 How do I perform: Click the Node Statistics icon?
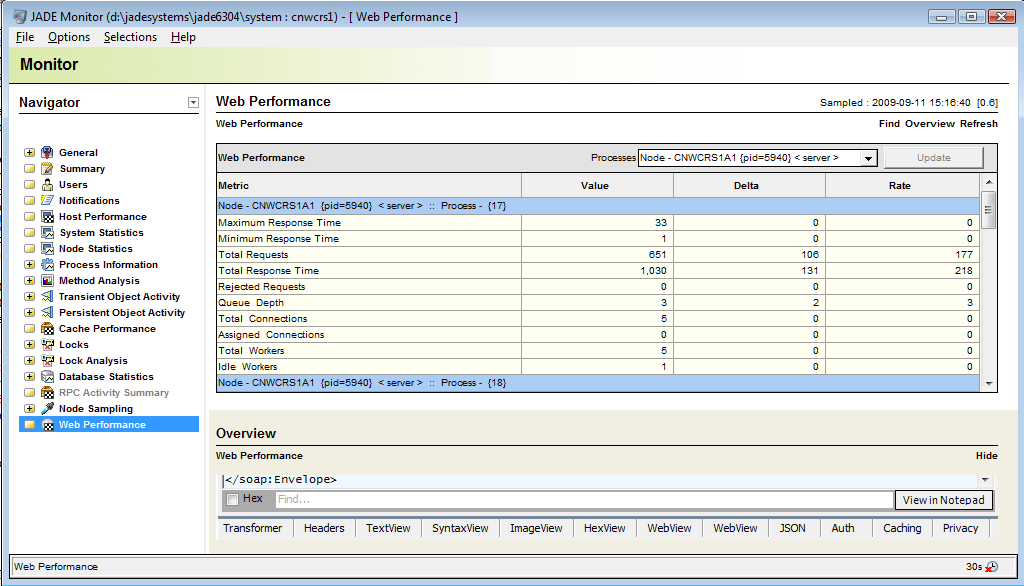pyautogui.click(x=47, y=248)
